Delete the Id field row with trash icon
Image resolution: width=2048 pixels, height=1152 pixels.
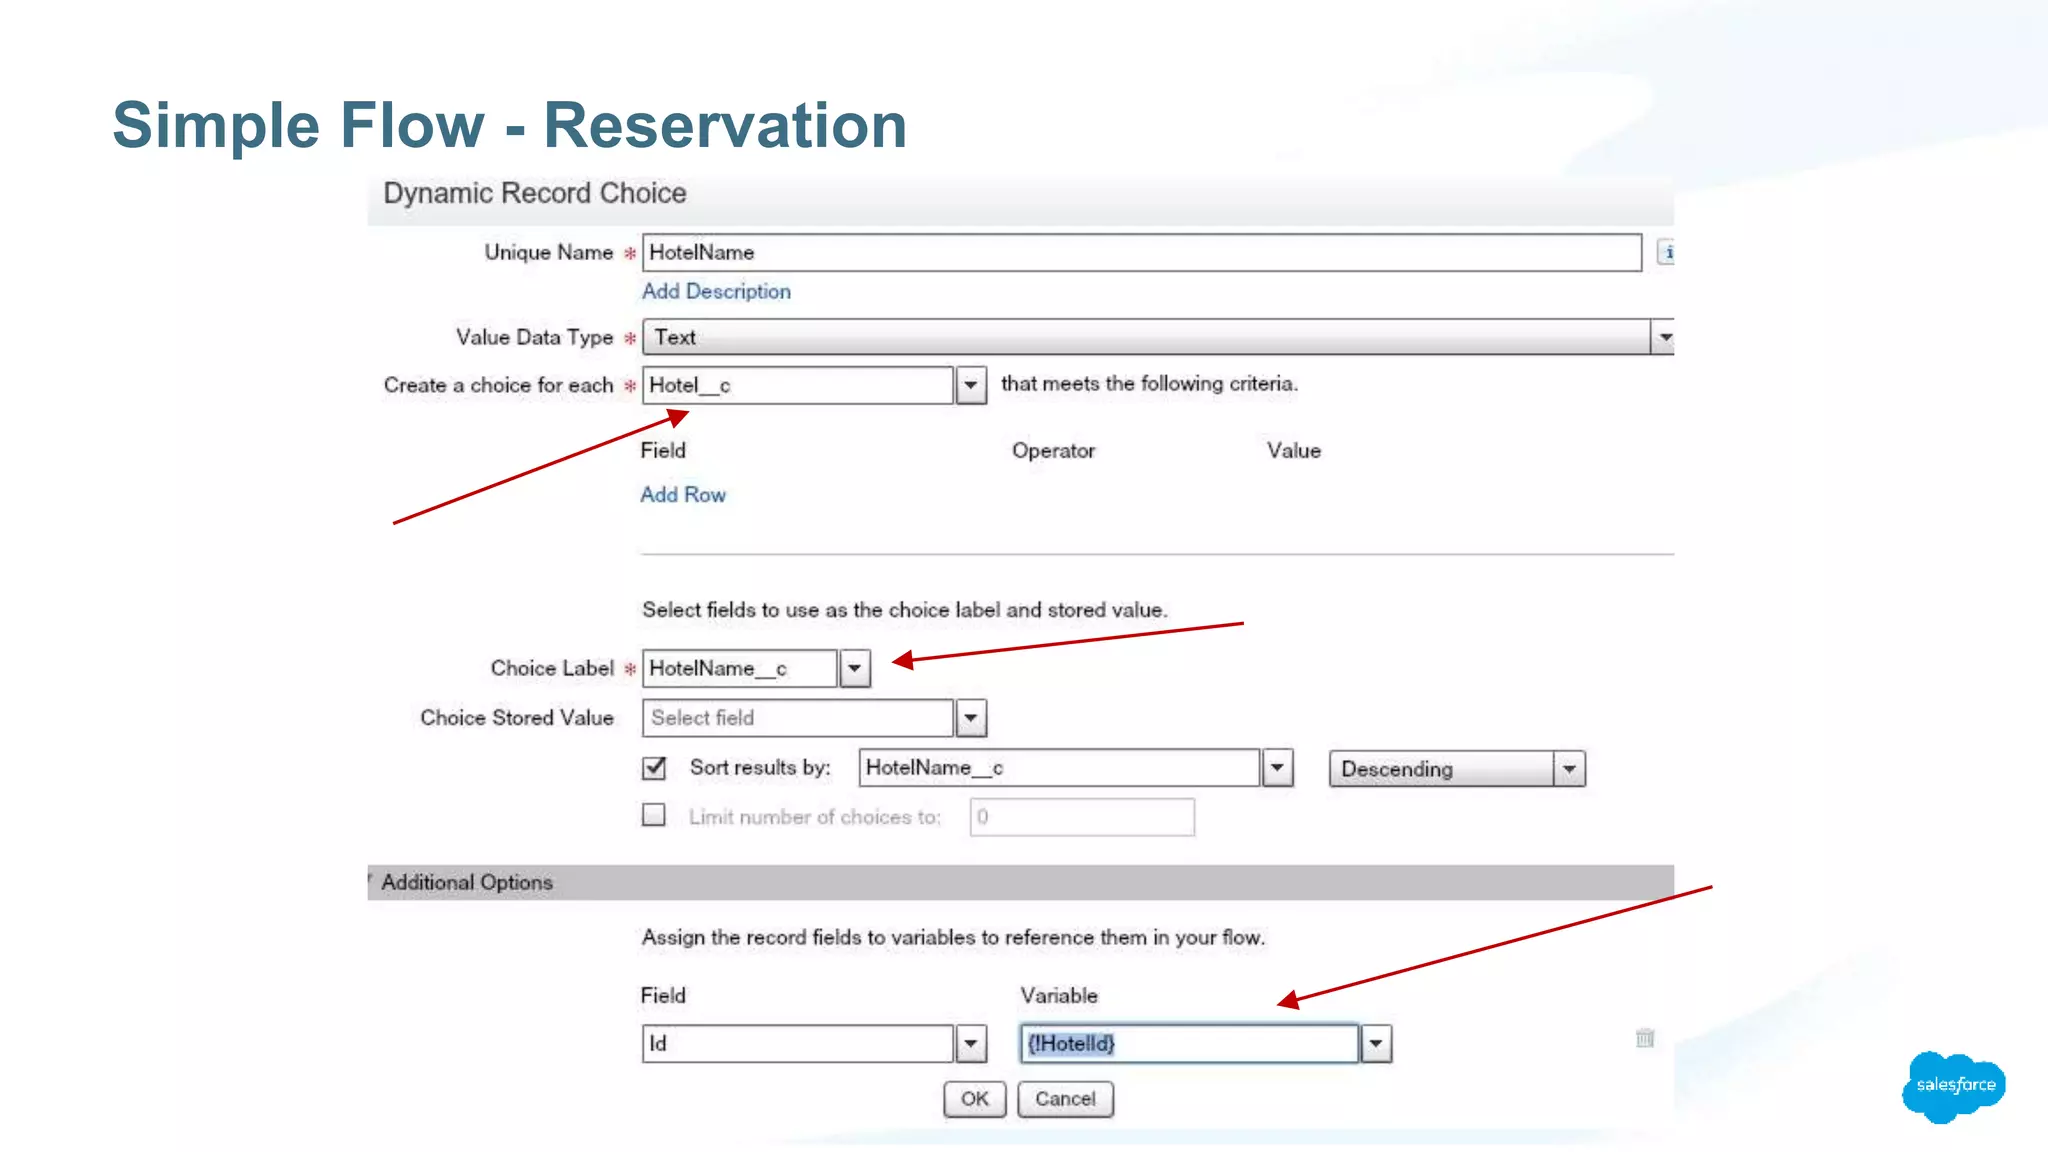1645,1038
